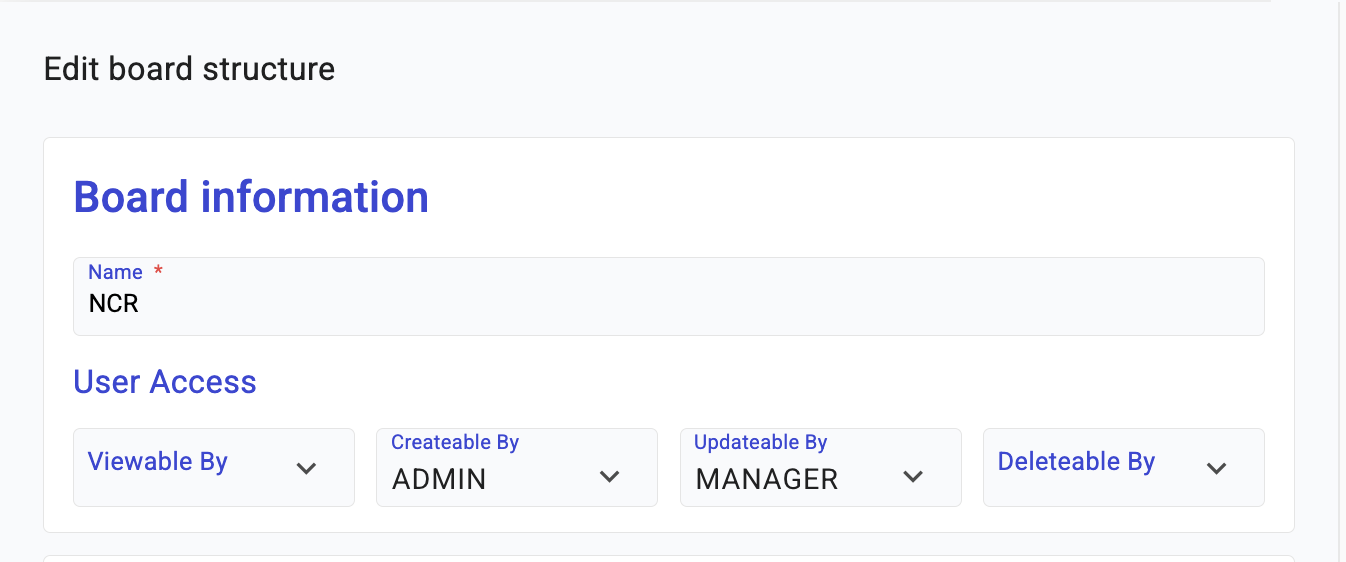The height and width of the screenshot is (562, 1346).
Task: Click the red required asterisk beside Name
Action: point(158,272)
